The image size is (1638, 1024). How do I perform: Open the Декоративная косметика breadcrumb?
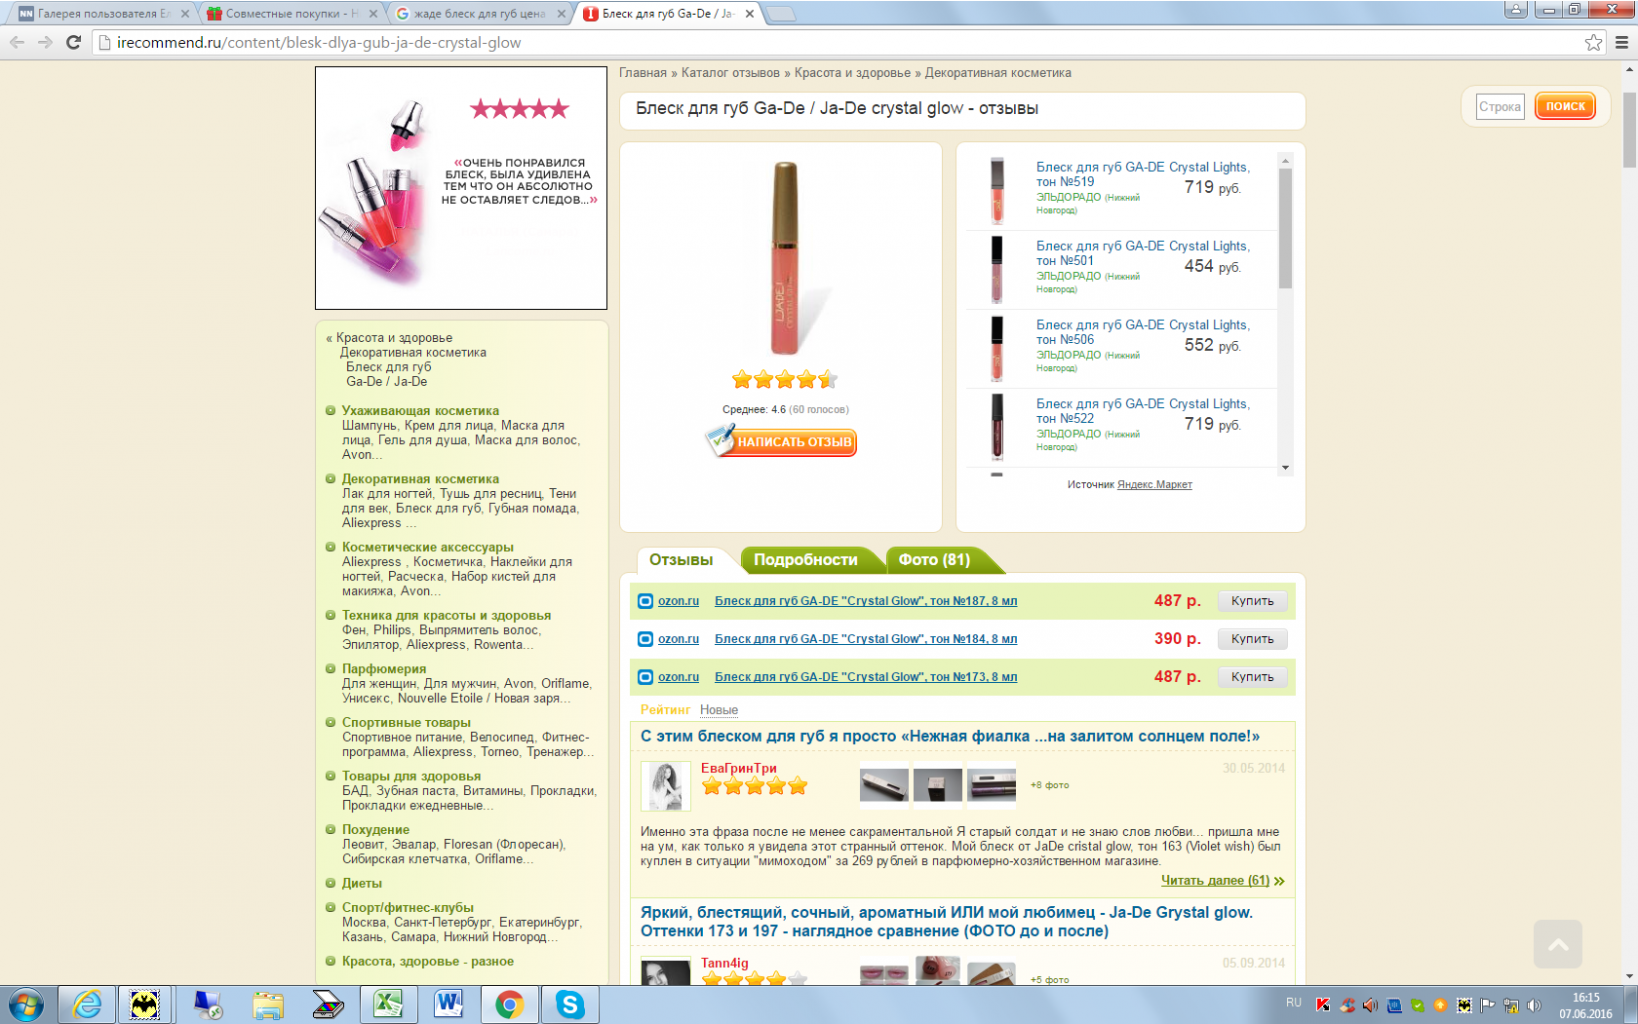point(998,73)
